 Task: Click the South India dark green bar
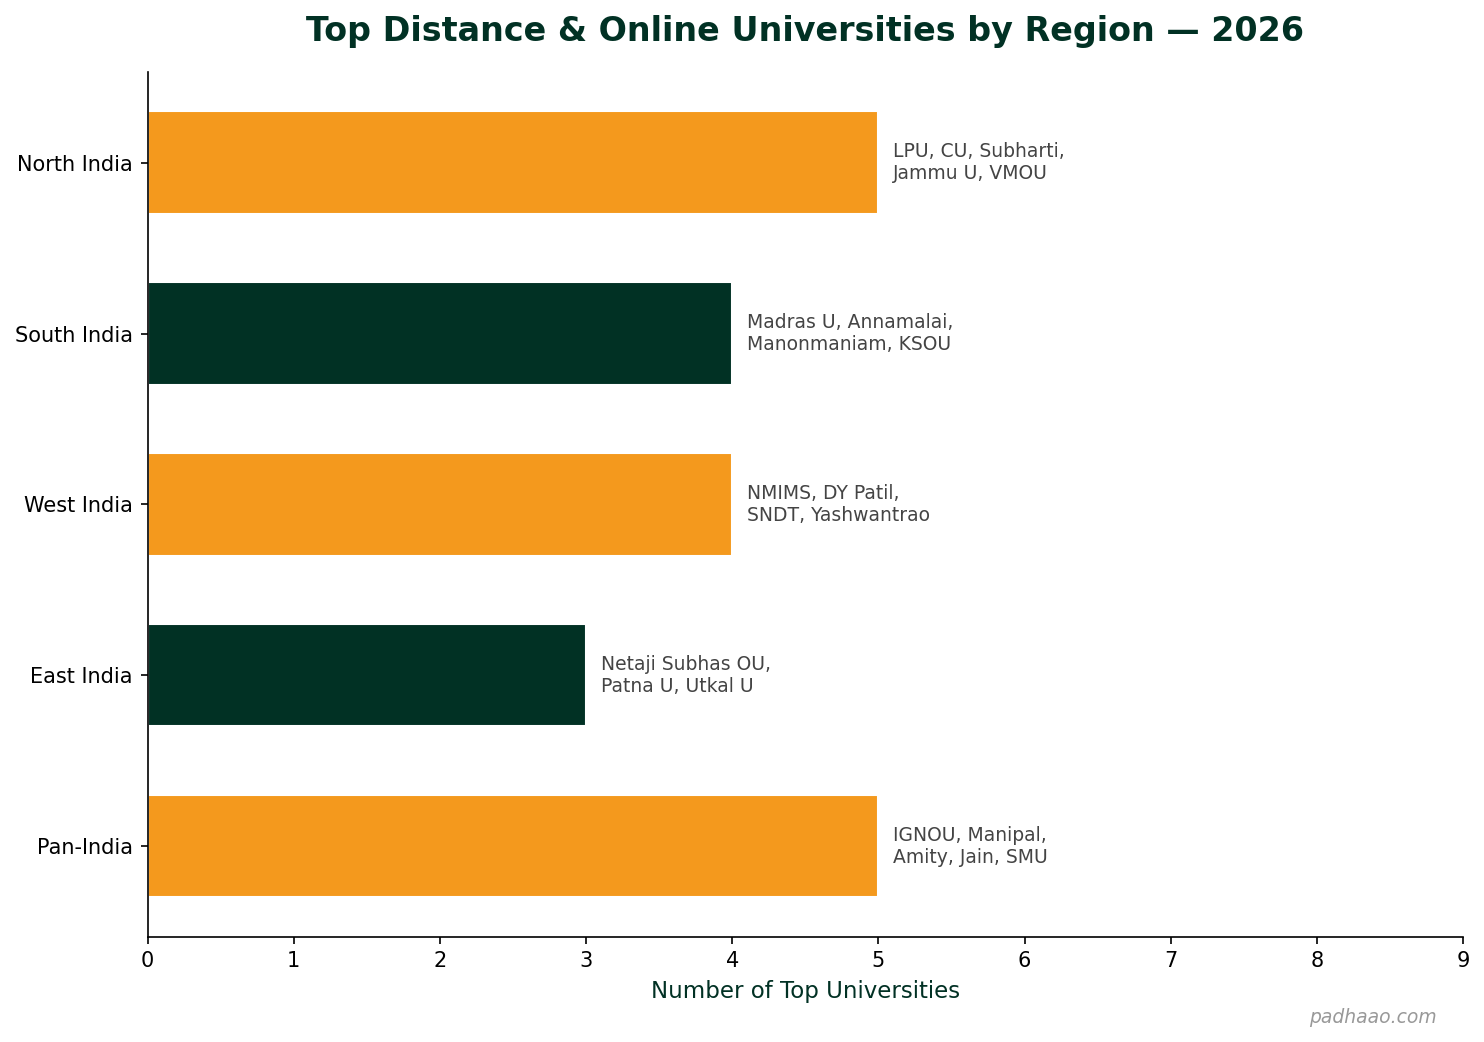pos(440,334)
